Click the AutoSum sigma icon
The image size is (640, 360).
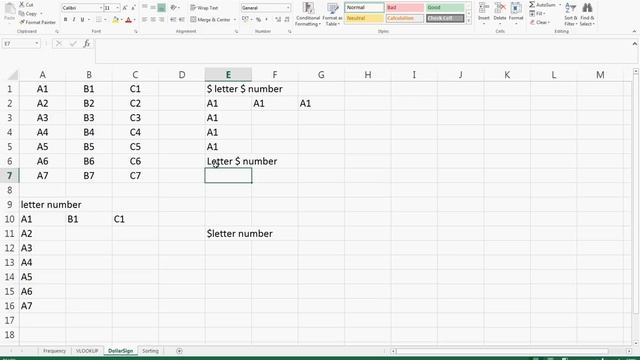pos(532,4)
